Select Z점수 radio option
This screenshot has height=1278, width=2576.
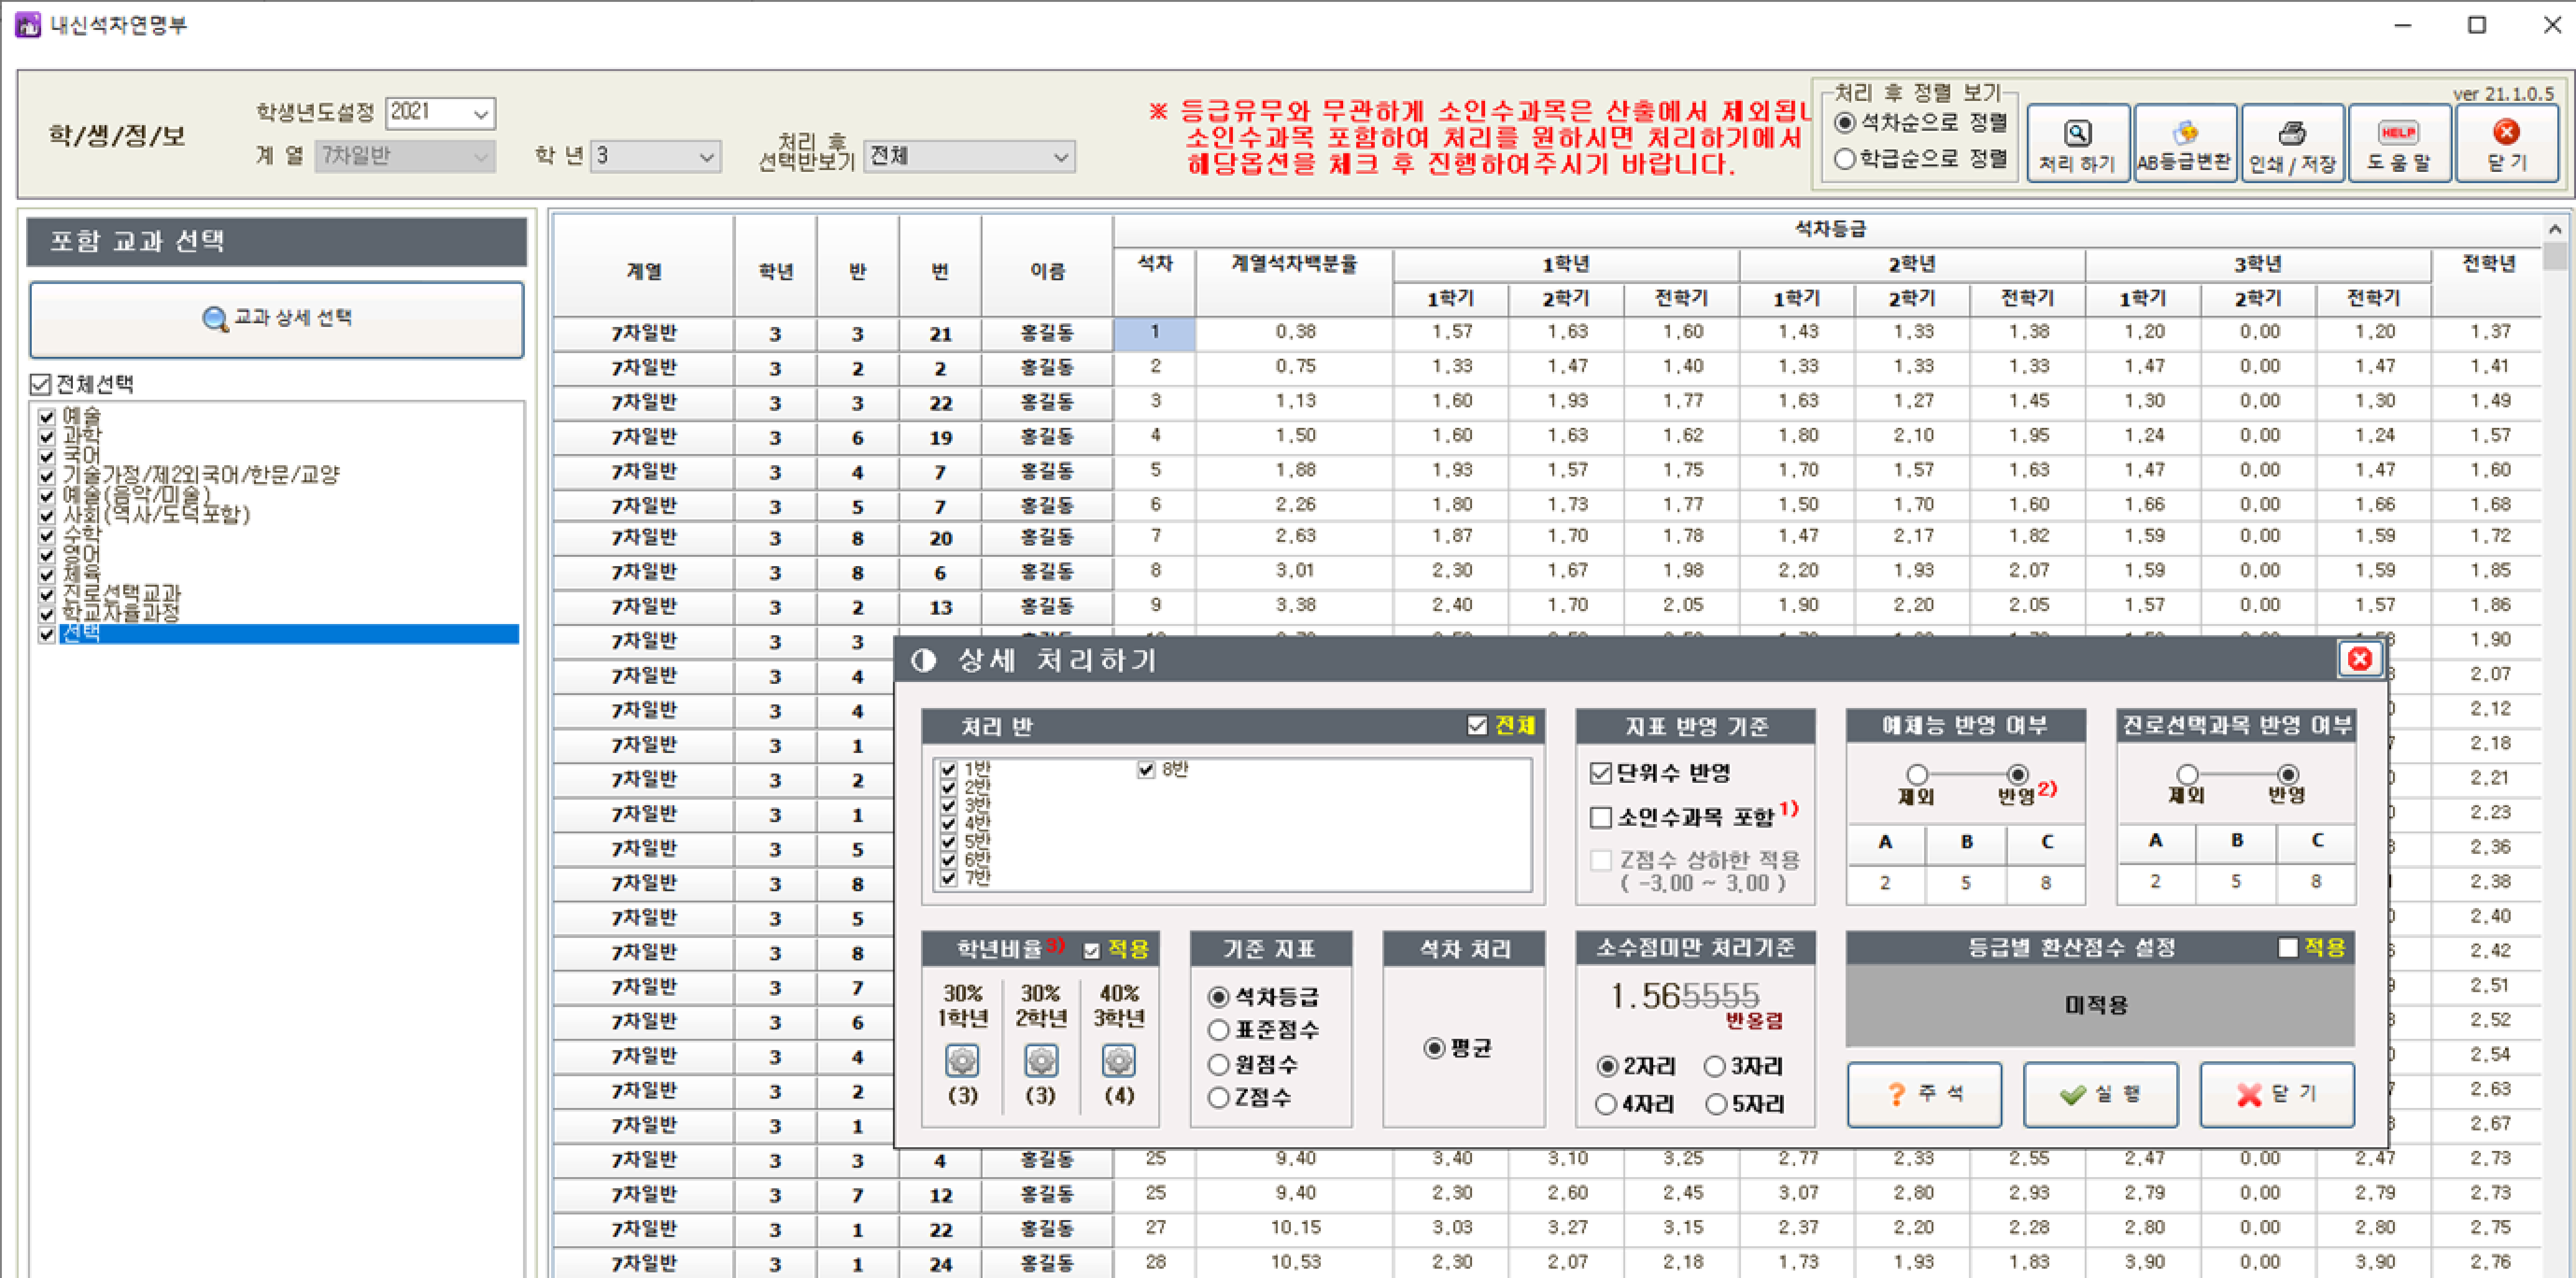click(1218, 1098)
